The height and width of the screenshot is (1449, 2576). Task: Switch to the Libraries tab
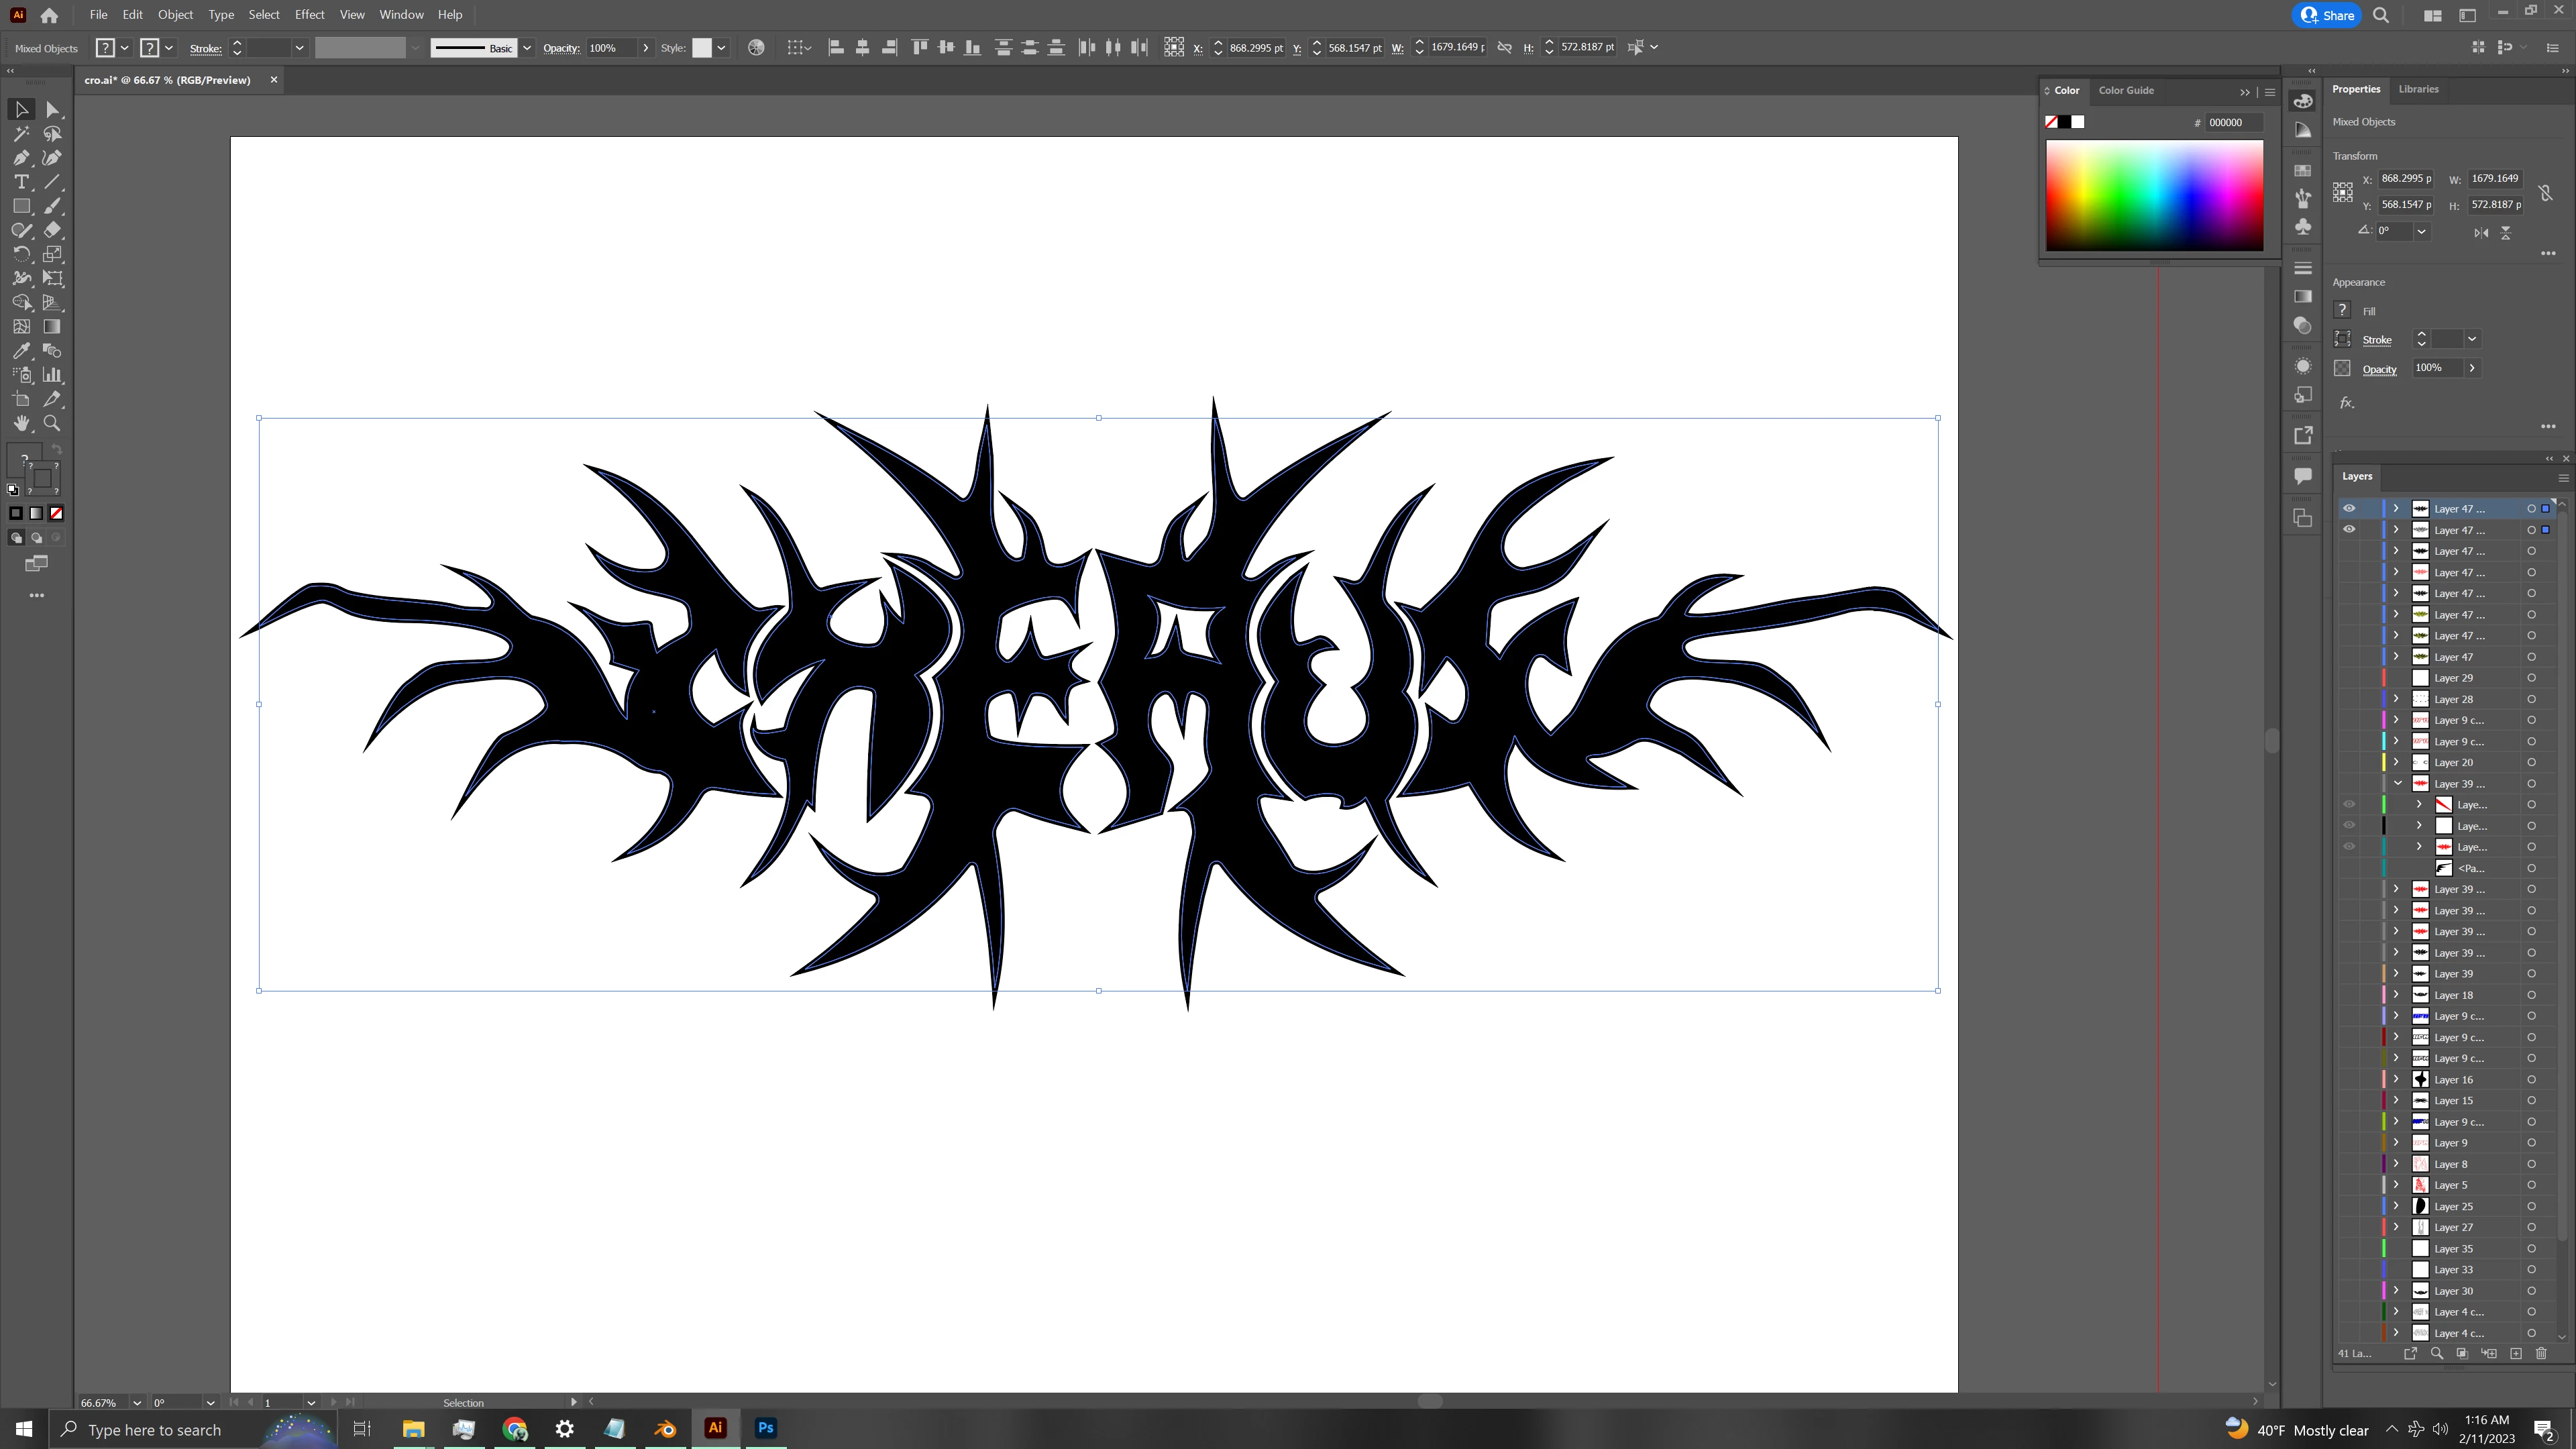pyautogui.click(x=2418, y=89)
